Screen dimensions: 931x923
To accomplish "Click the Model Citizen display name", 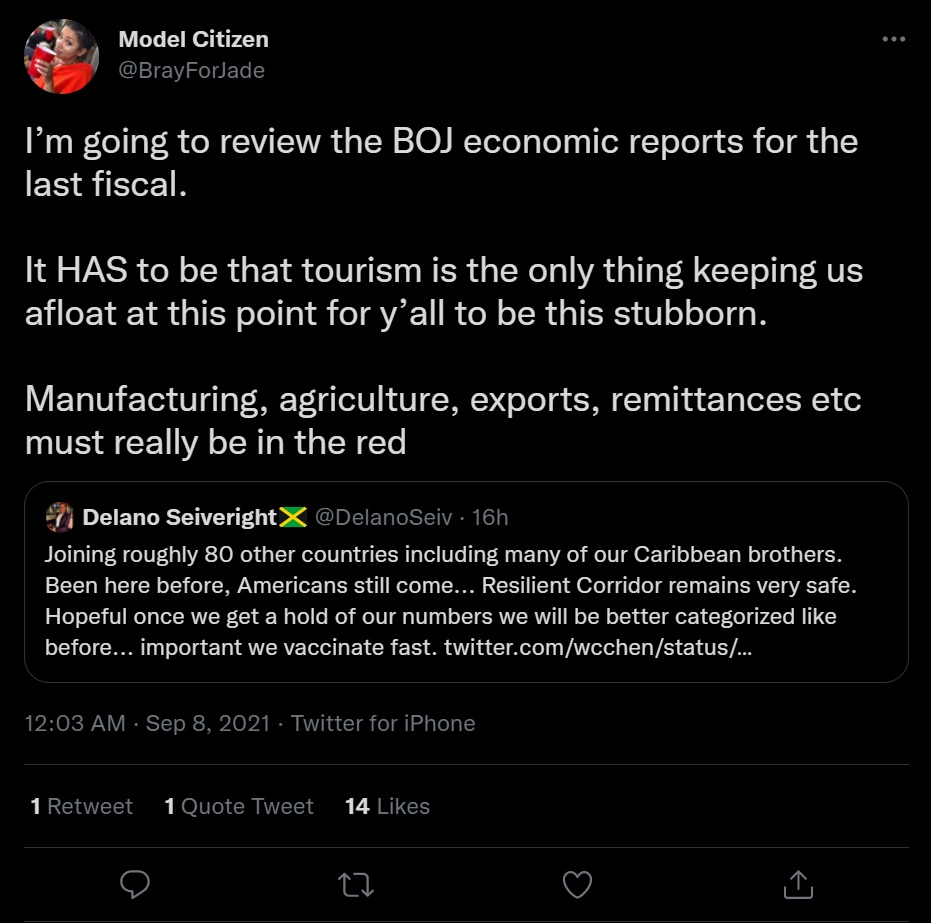I will pos(194,39).
